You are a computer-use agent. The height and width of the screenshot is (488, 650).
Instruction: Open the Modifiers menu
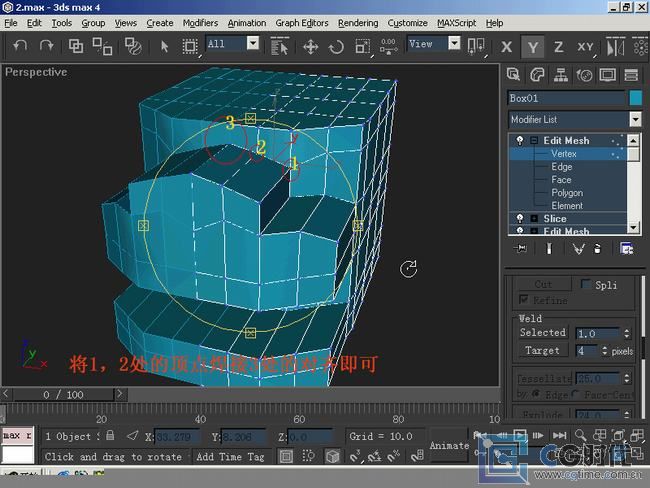coord(200,23)
